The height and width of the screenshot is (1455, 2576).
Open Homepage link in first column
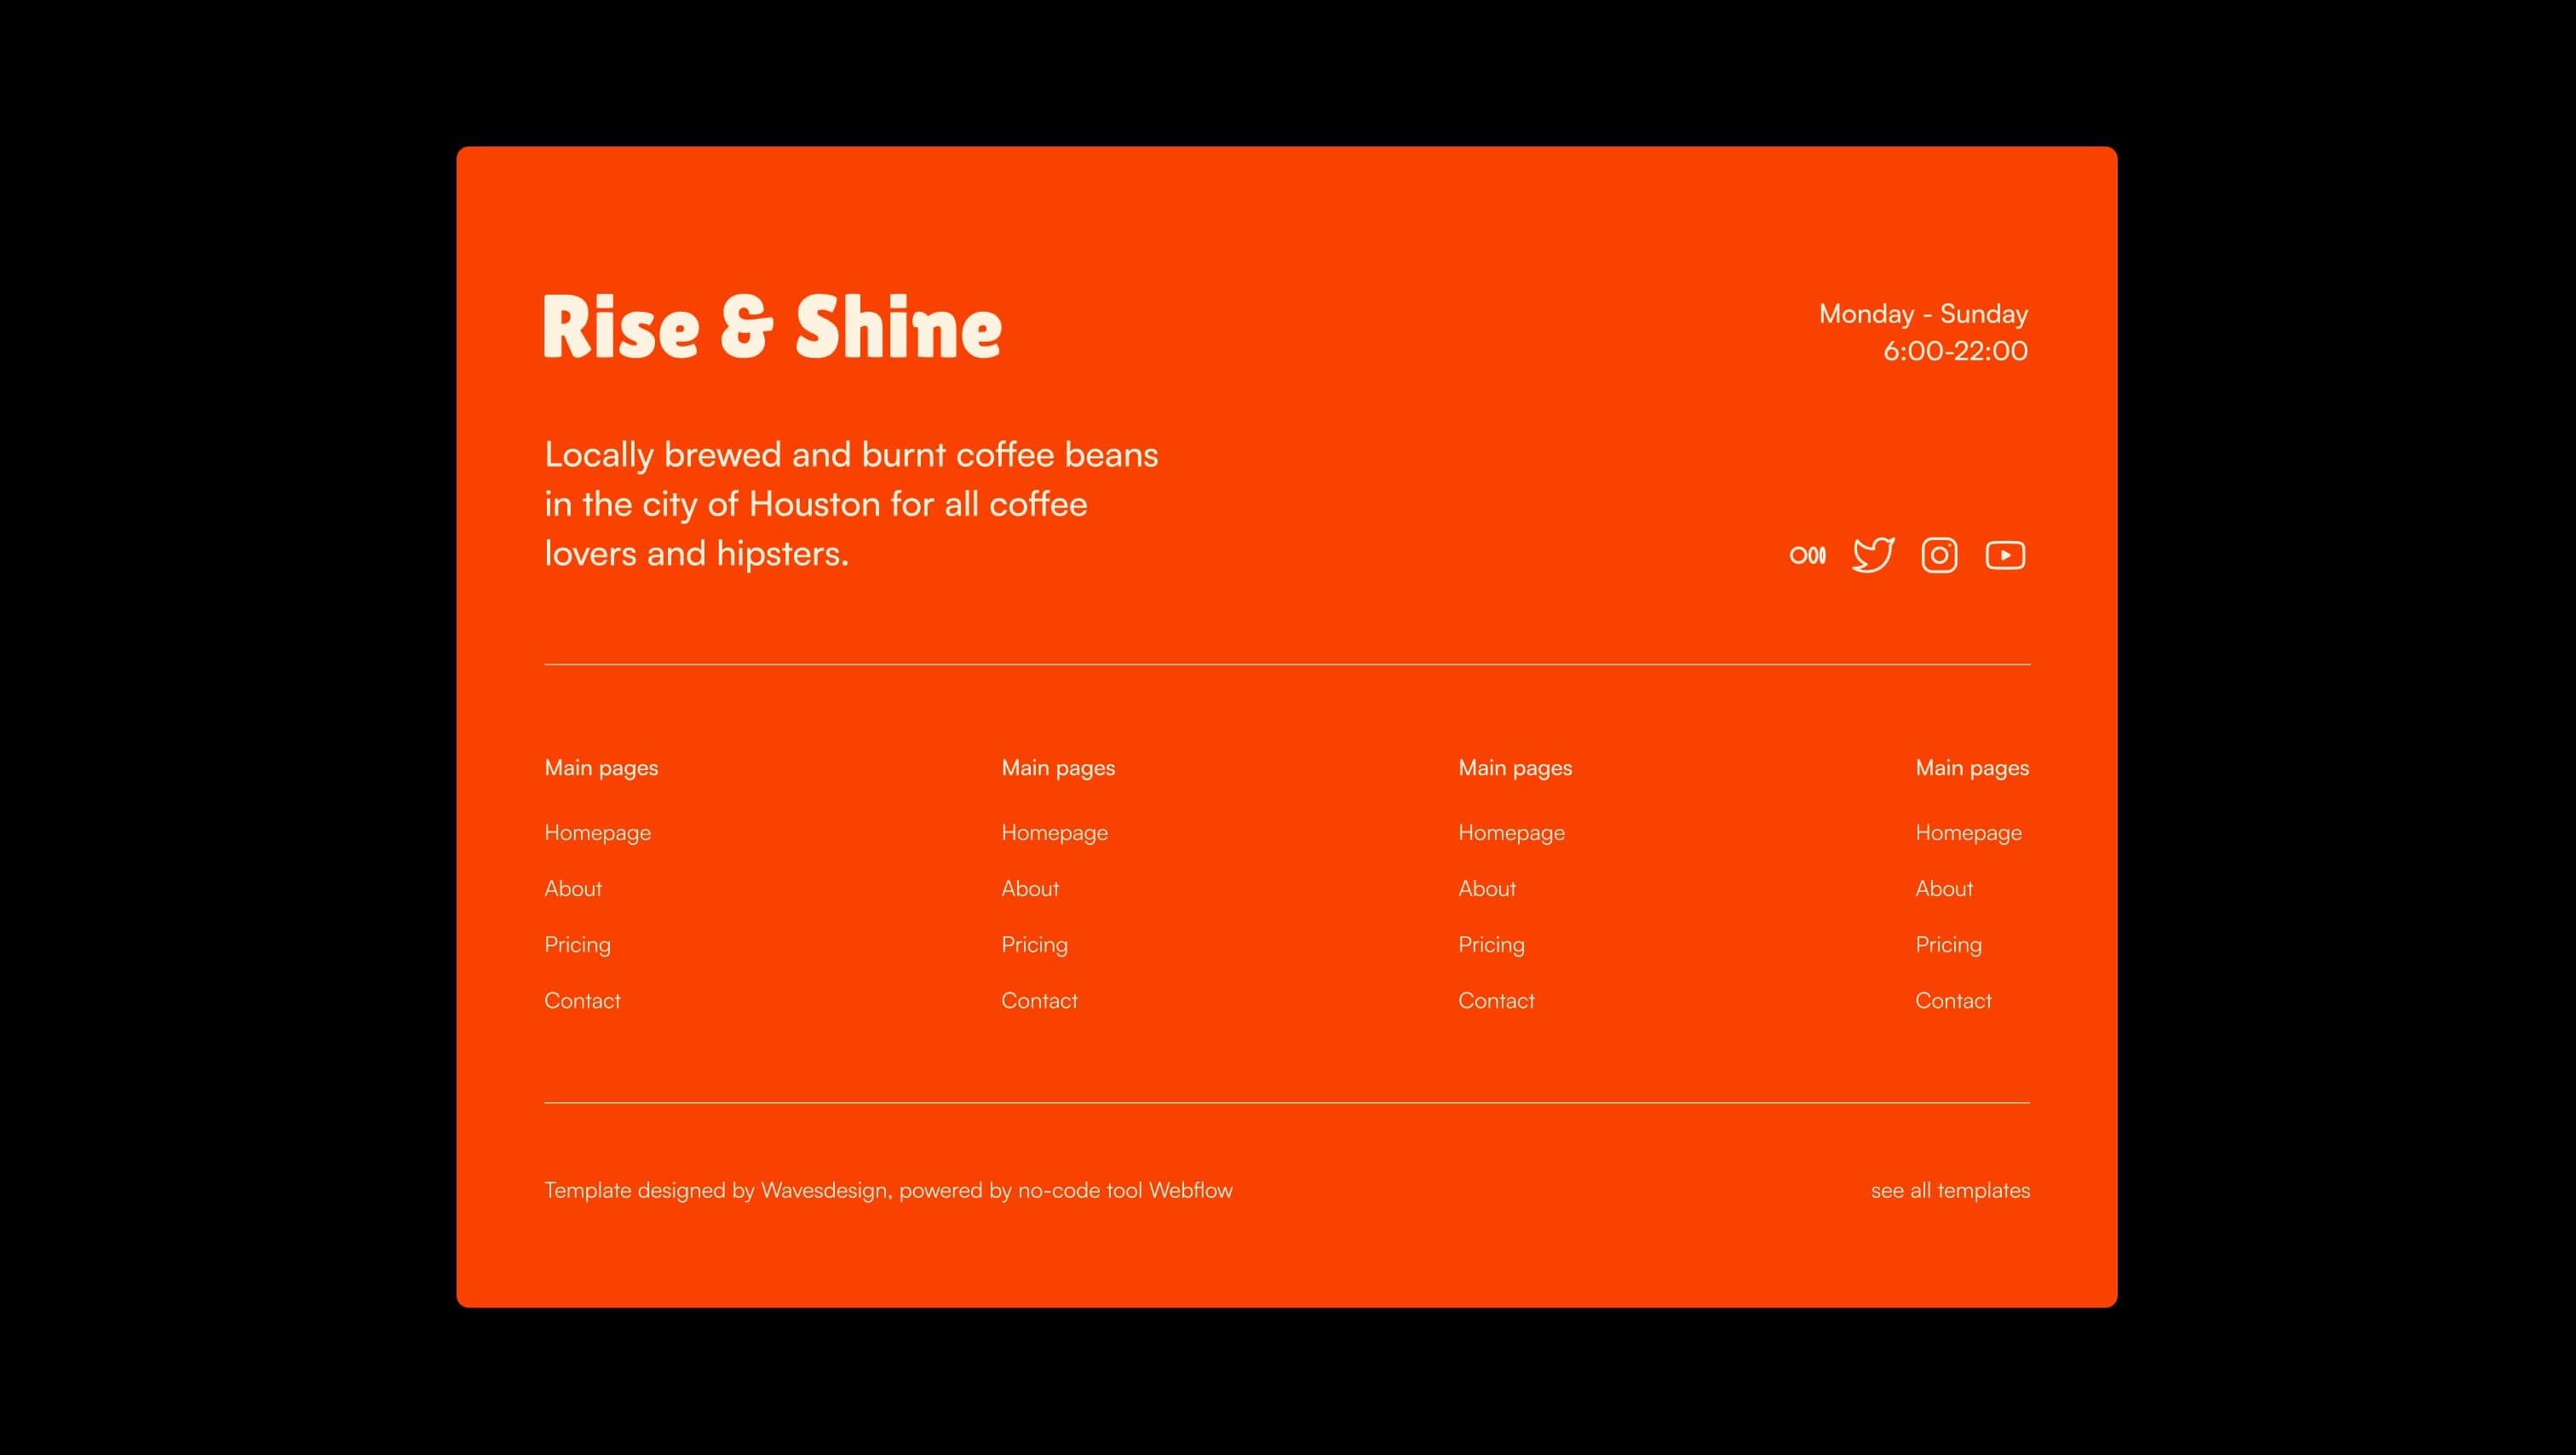click(x=597, y=833)
